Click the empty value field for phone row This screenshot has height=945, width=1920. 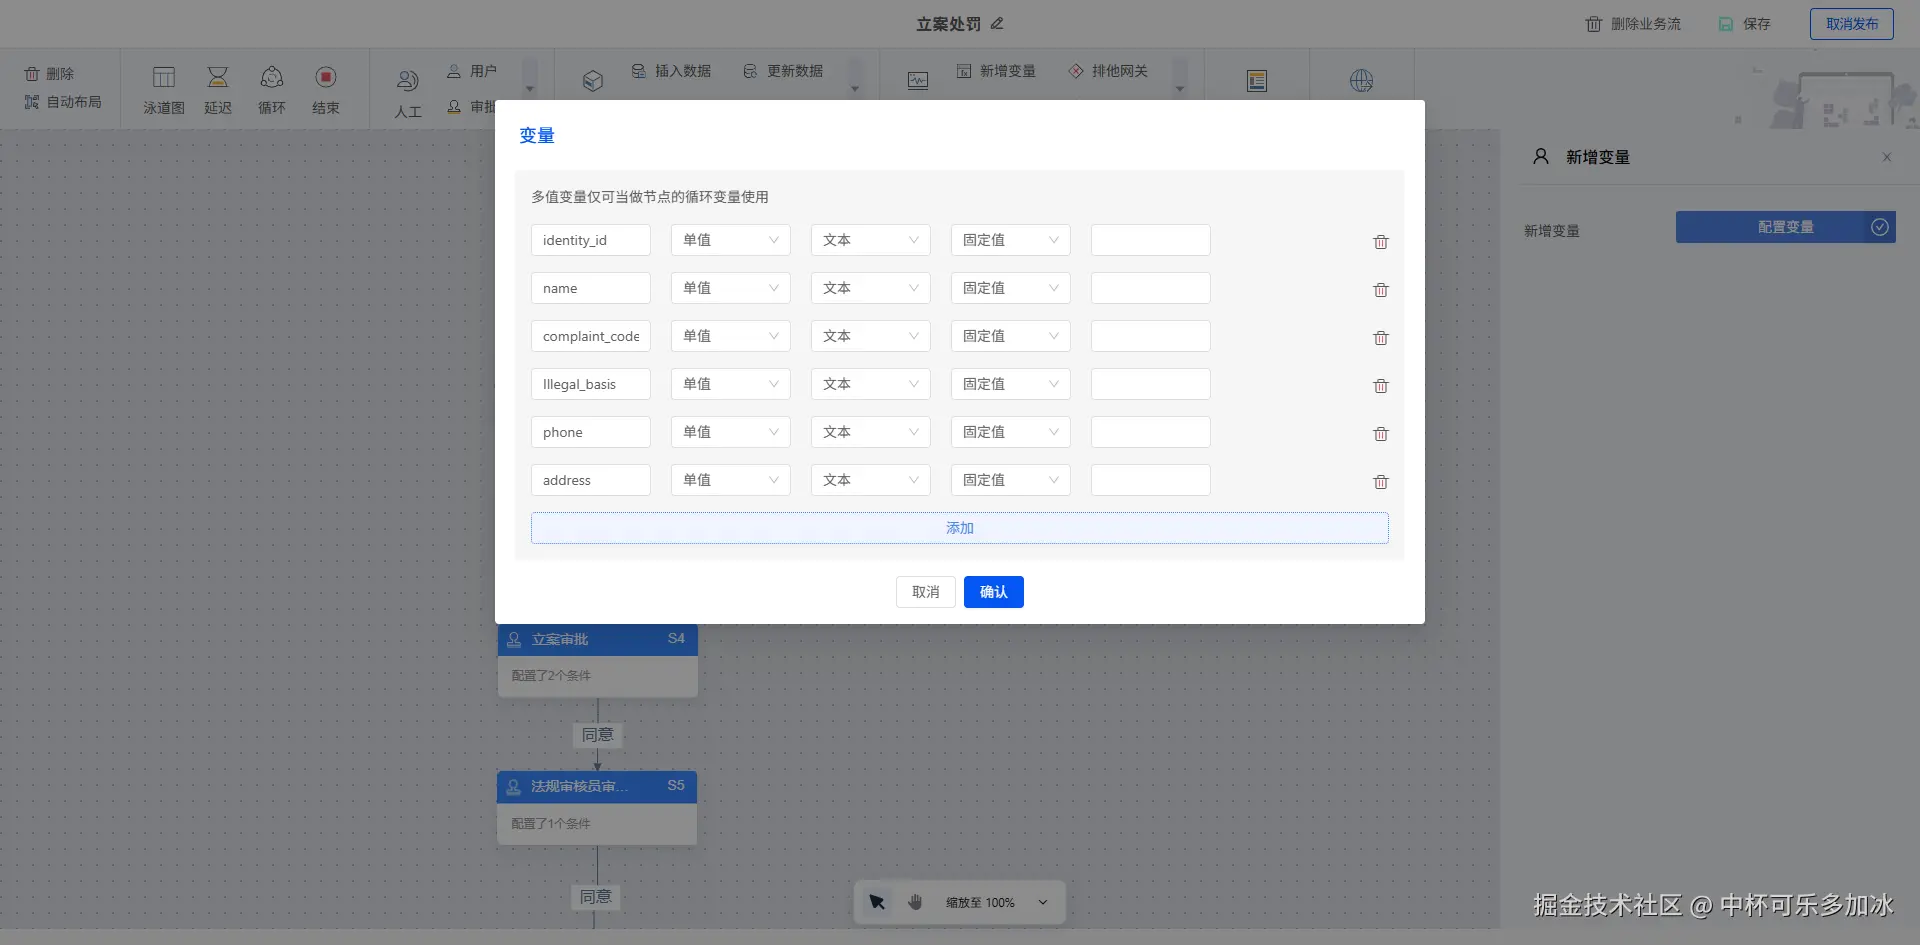point(1151,432)
